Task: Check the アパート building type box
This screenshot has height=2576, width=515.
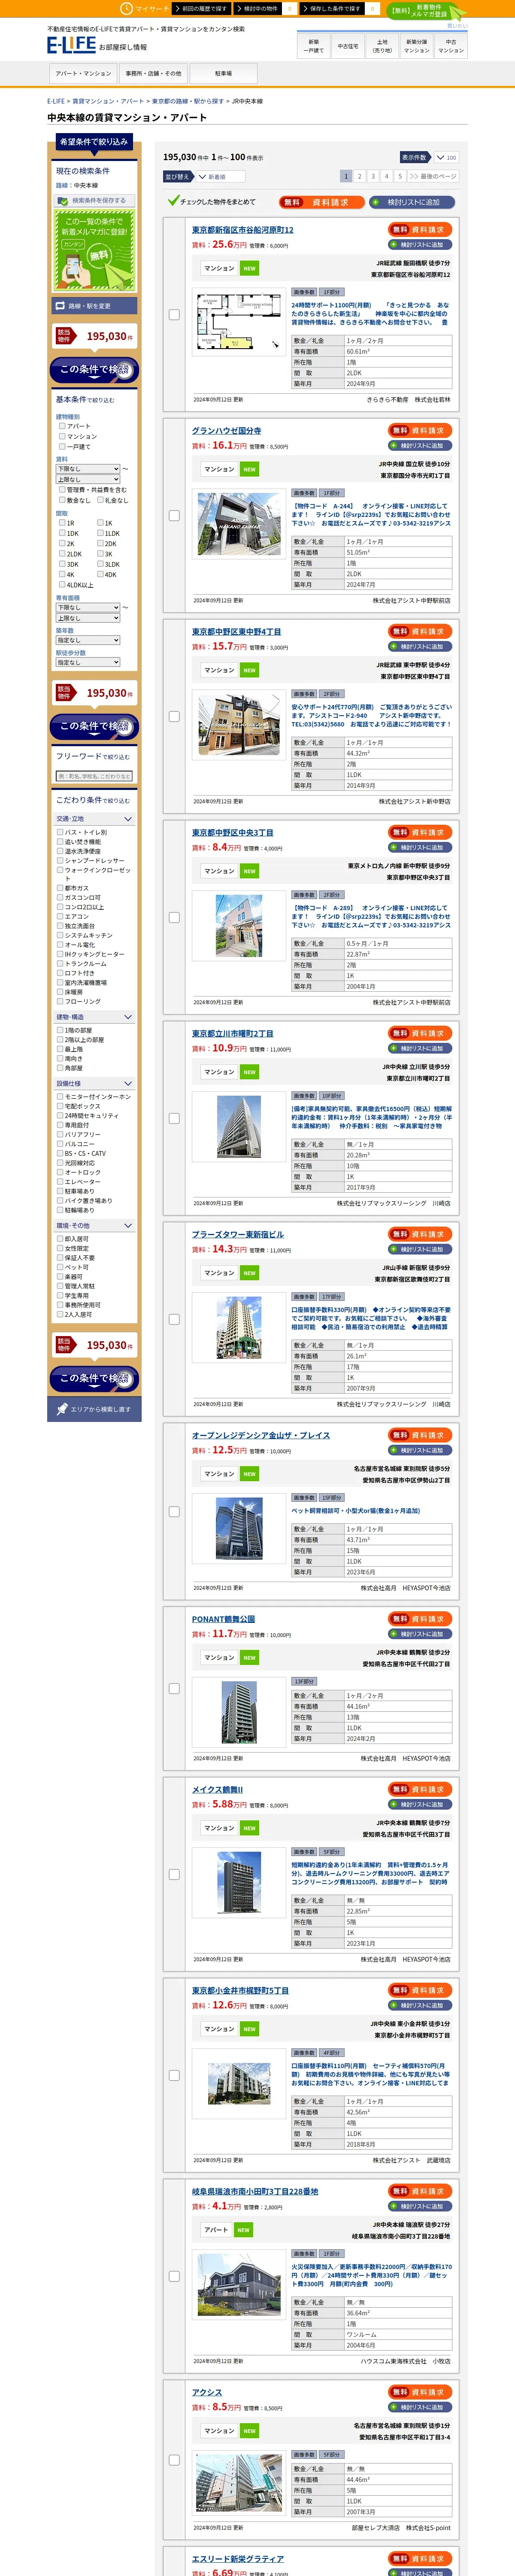Action: click(62, 426)
